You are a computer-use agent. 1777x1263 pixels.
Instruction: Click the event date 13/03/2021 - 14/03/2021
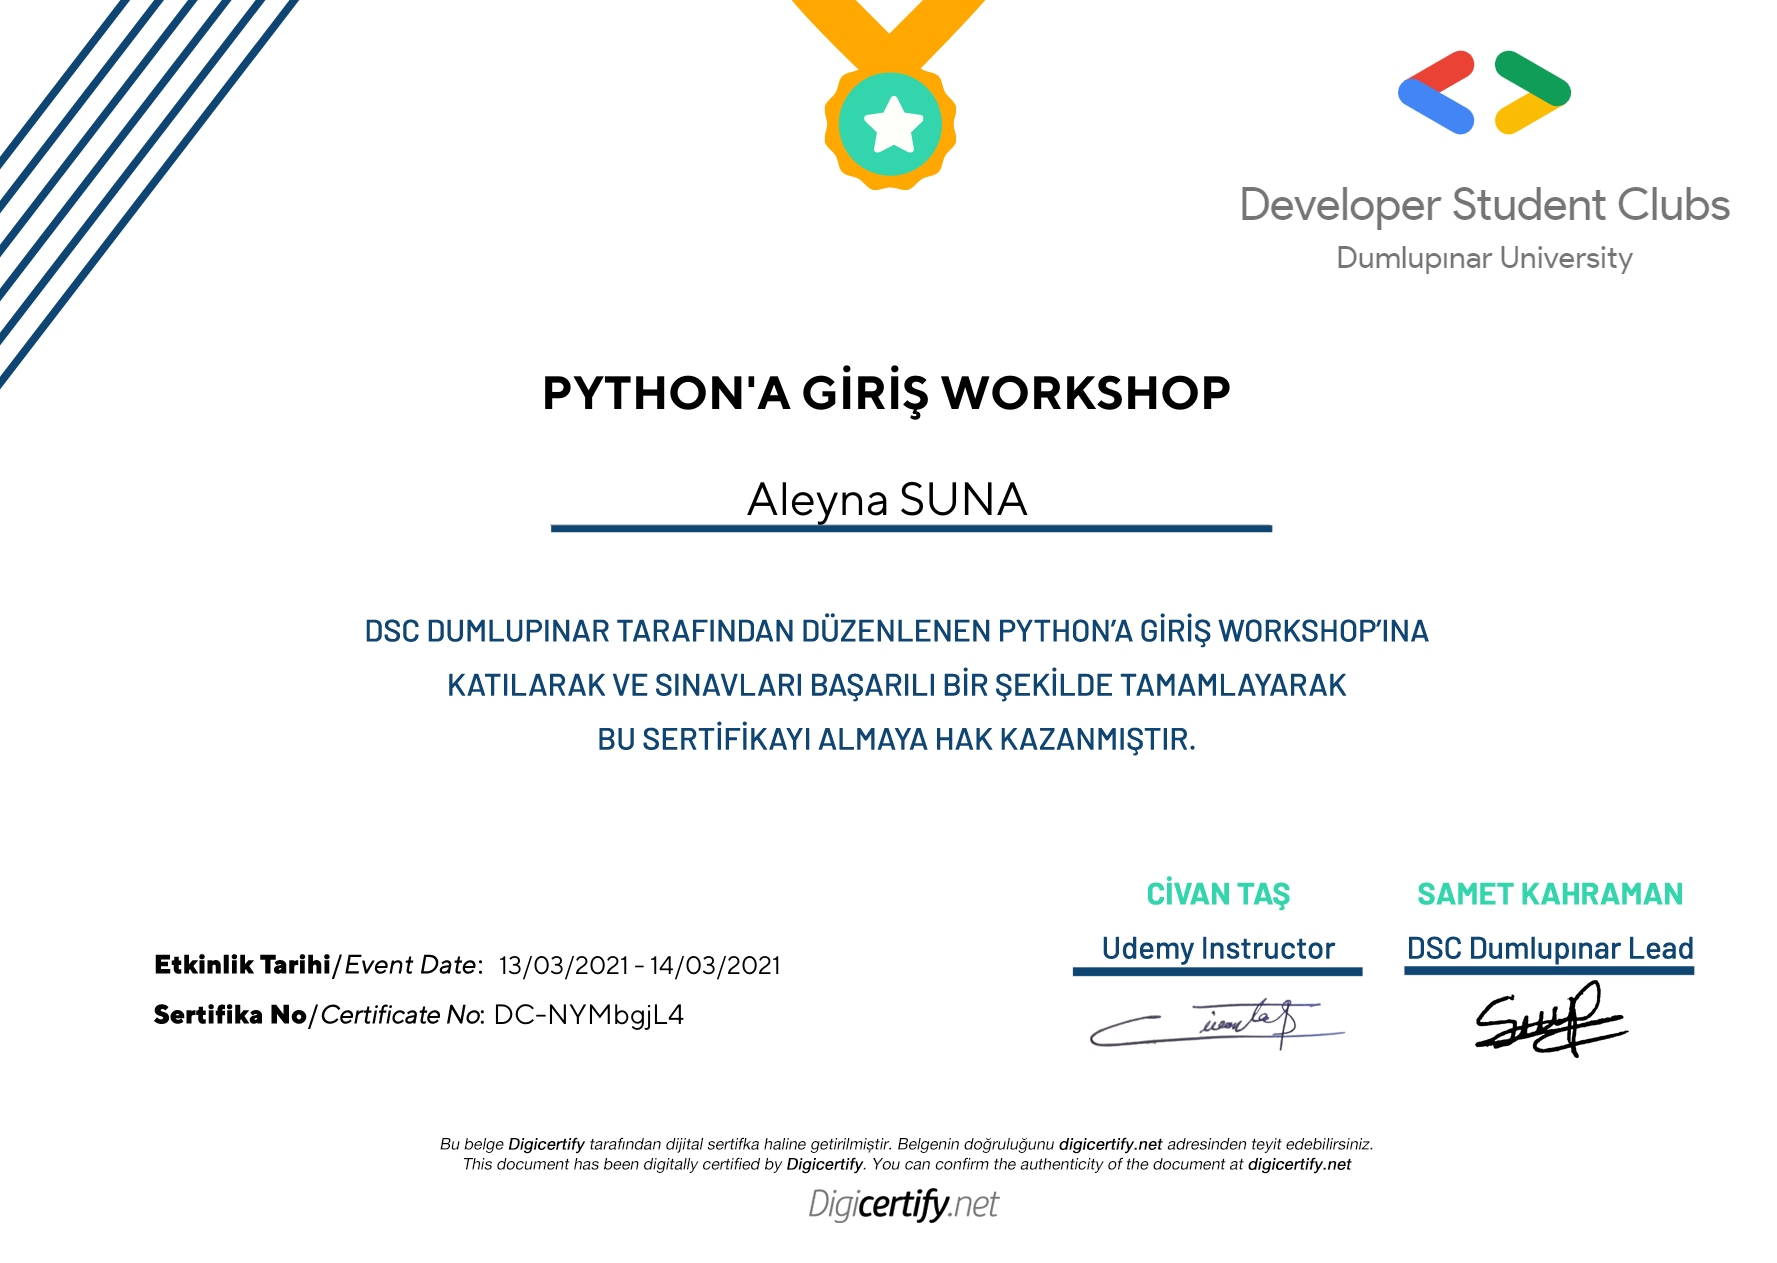coord(639,966)
